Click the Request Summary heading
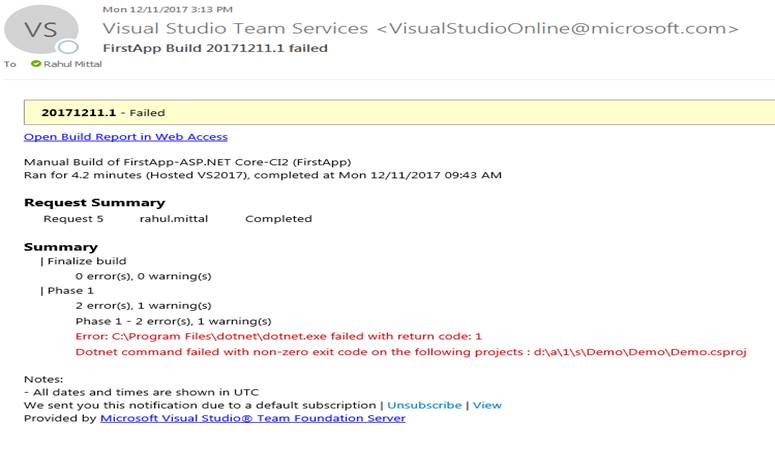 click(x=94, y=203)
